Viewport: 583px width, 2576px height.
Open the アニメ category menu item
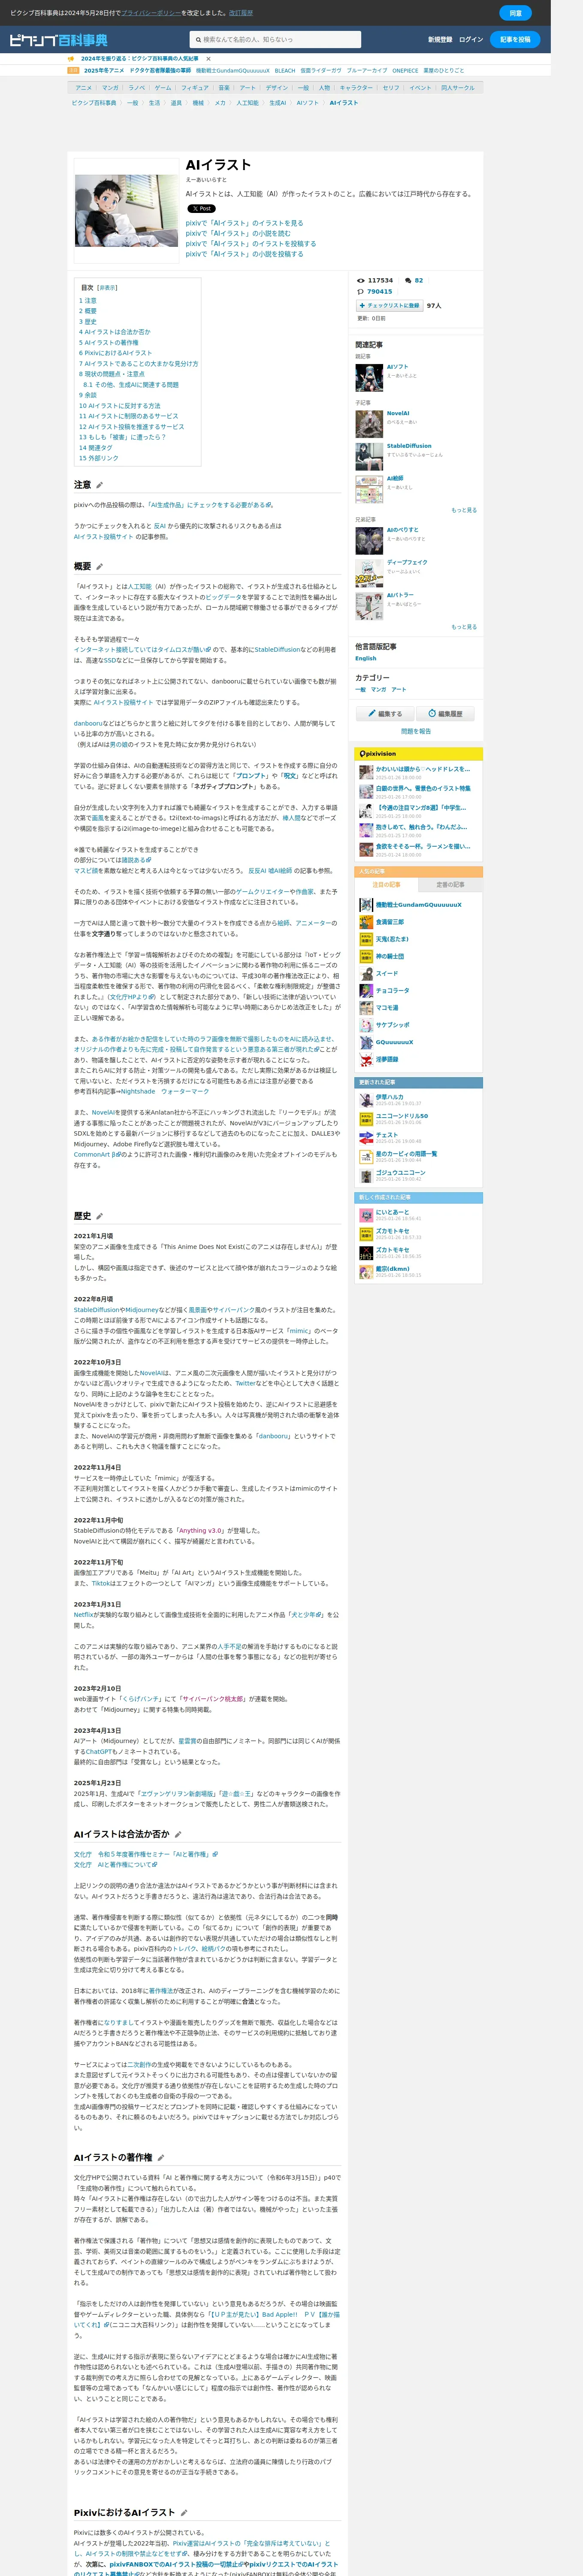[84, 88]
